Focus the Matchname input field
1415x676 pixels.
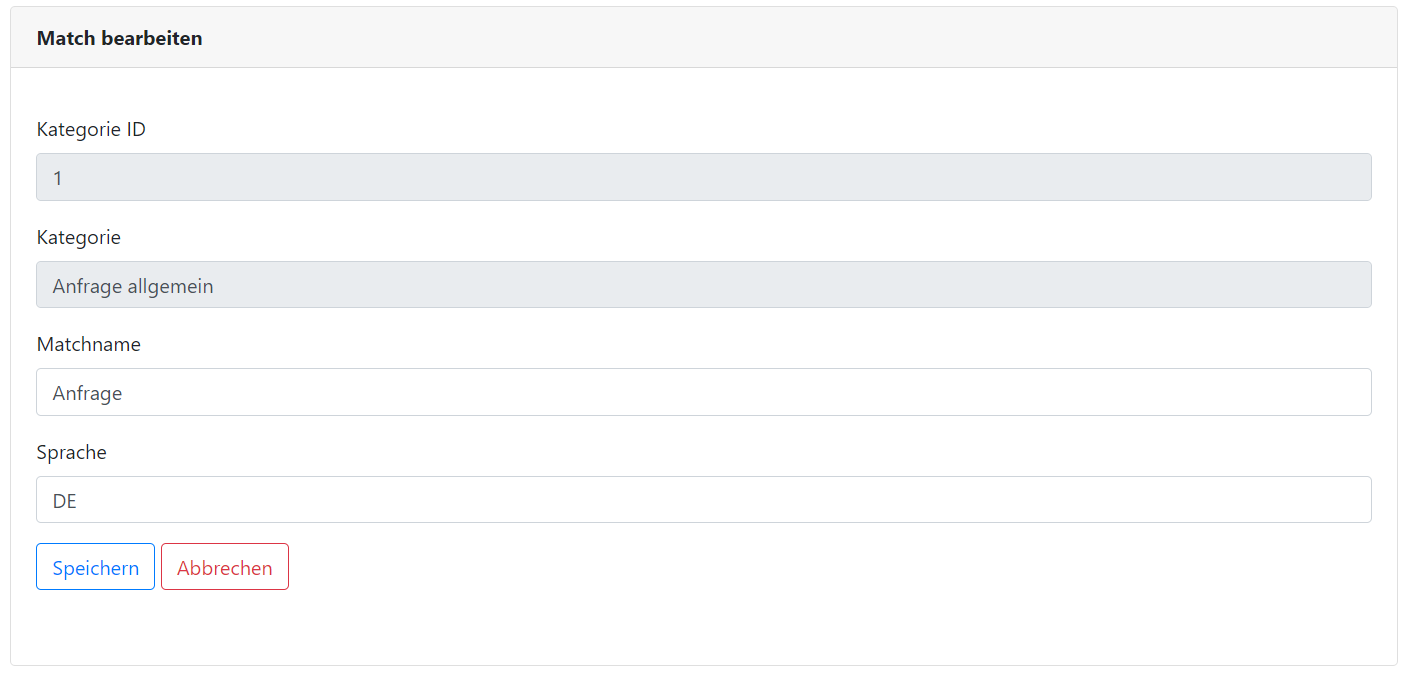point(703,392)
